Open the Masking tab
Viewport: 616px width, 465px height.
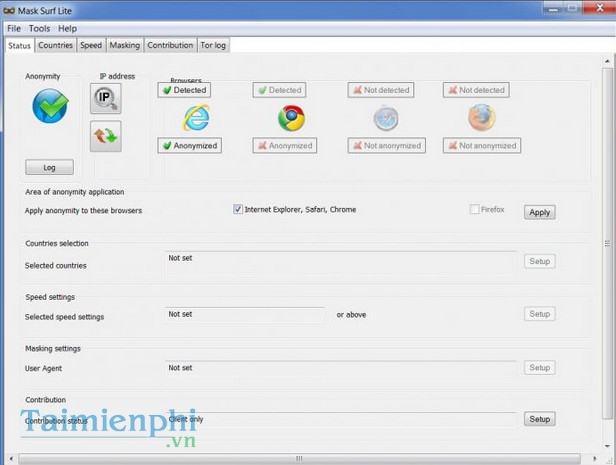click(x=124, y=45)
